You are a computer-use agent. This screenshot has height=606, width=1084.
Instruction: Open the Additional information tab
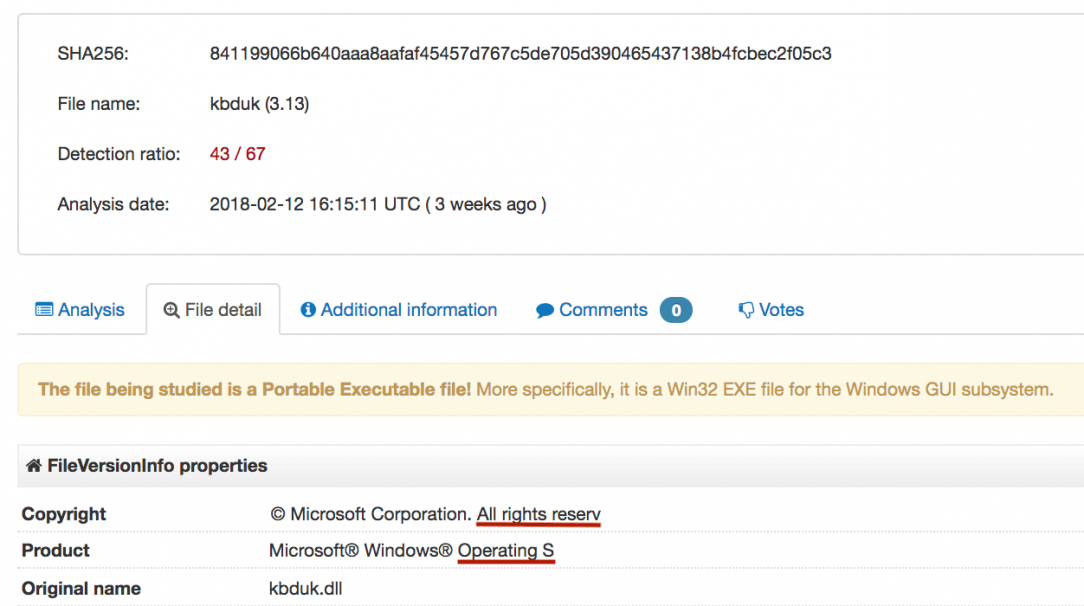tap(408, 310)
